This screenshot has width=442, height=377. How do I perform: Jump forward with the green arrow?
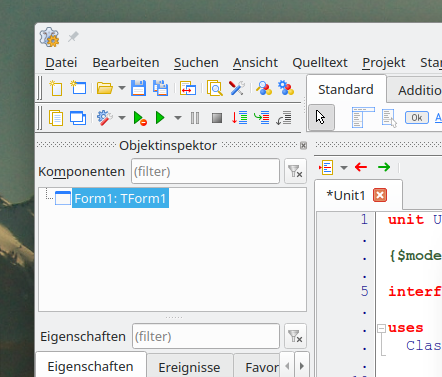pos(384,167)
